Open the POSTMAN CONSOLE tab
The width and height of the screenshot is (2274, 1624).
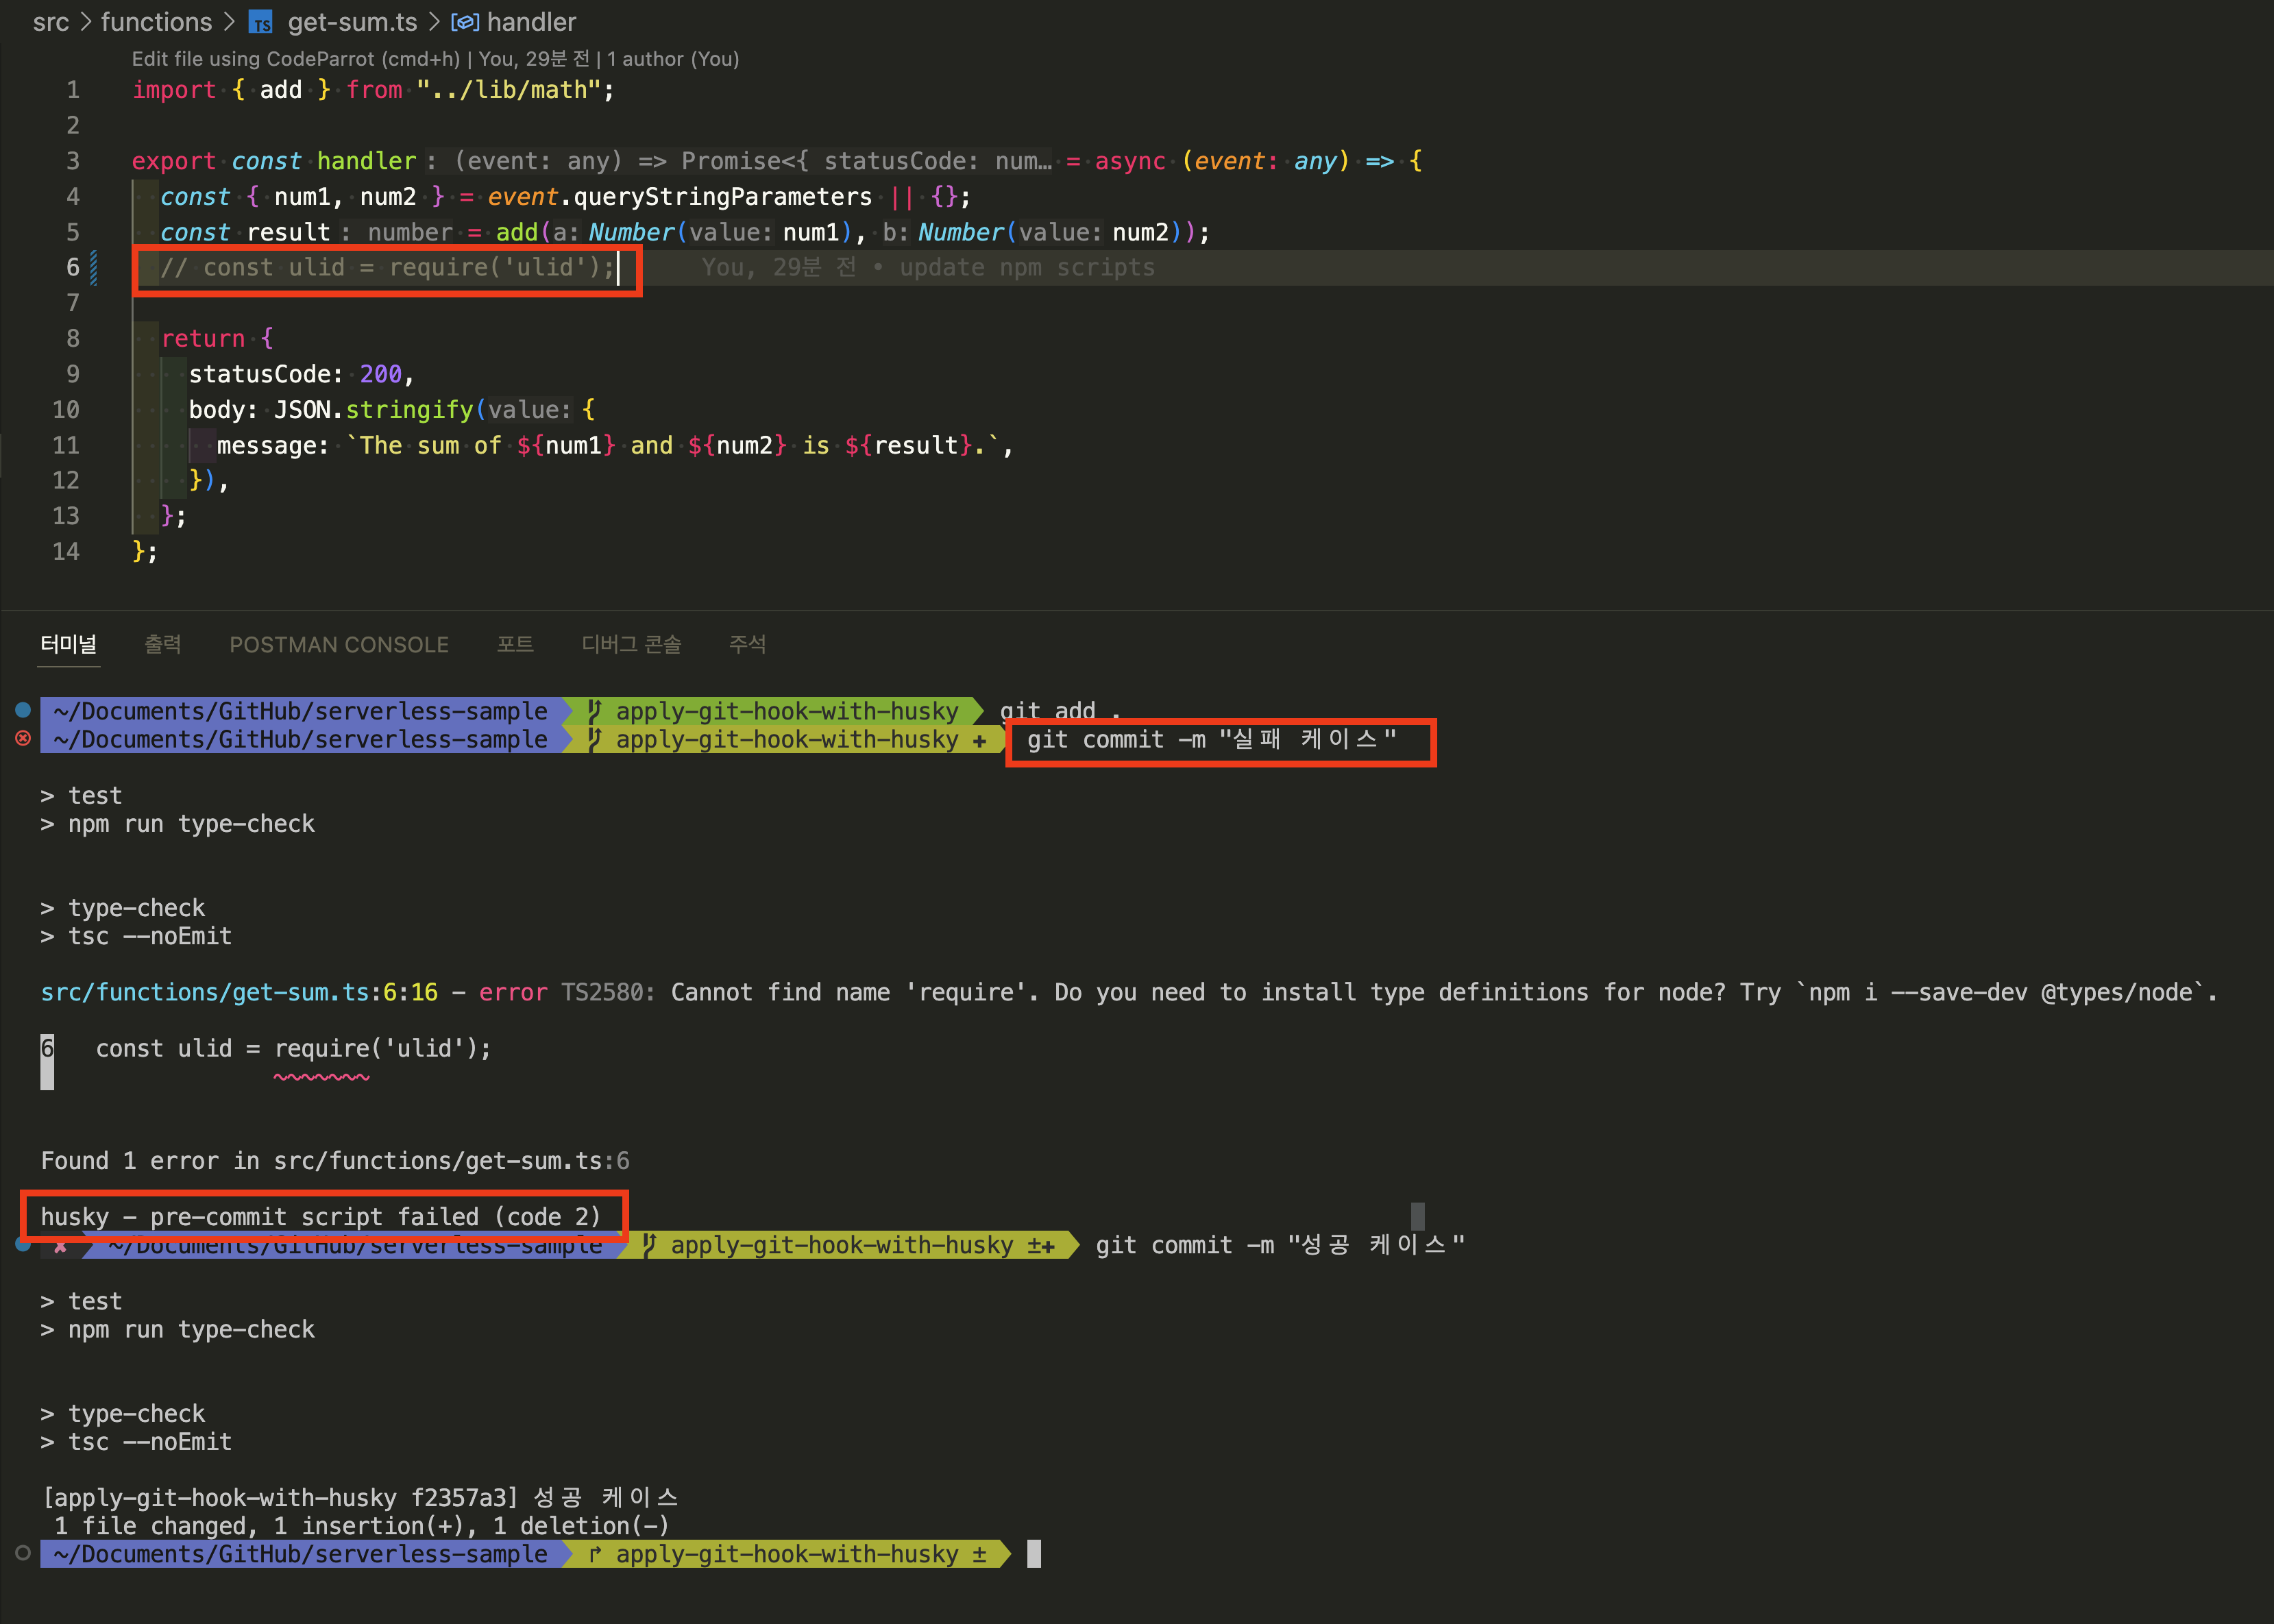tap(339, 644)
